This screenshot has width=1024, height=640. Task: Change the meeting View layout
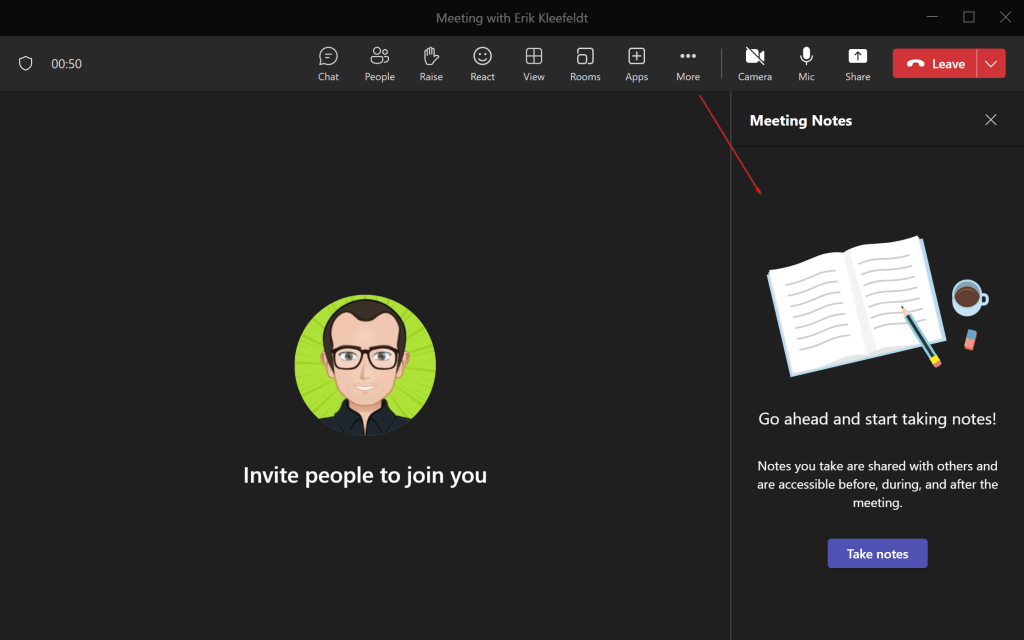click(534, 63)
